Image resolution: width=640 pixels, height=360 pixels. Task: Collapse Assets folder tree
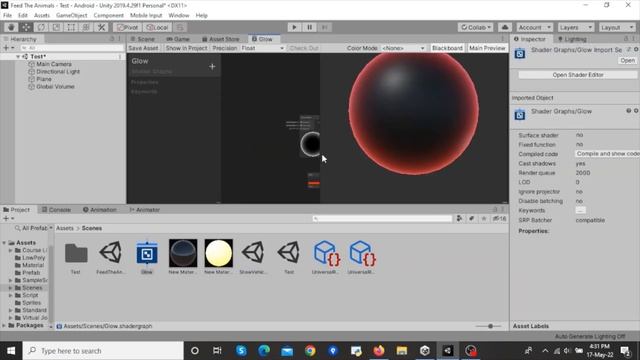[x=4, y=242]
